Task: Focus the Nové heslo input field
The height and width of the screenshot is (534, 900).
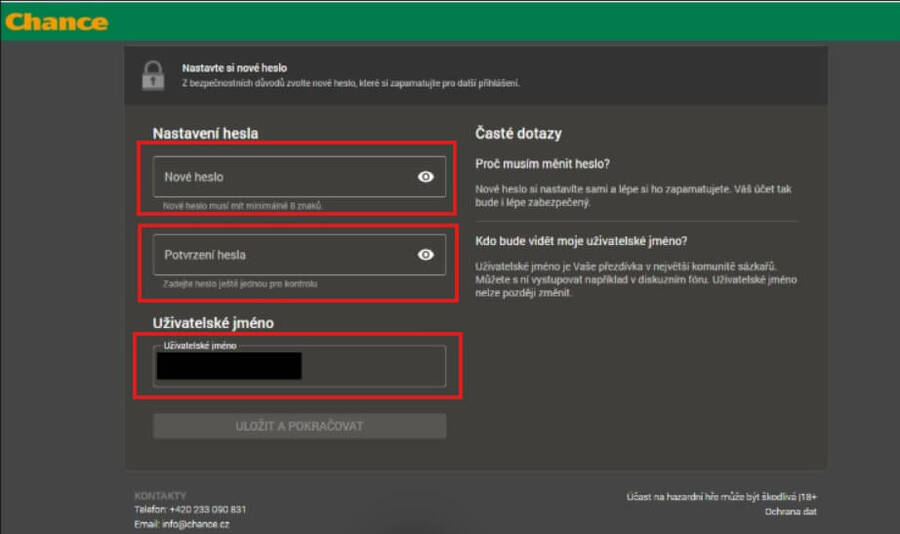Action: (299, 177)
